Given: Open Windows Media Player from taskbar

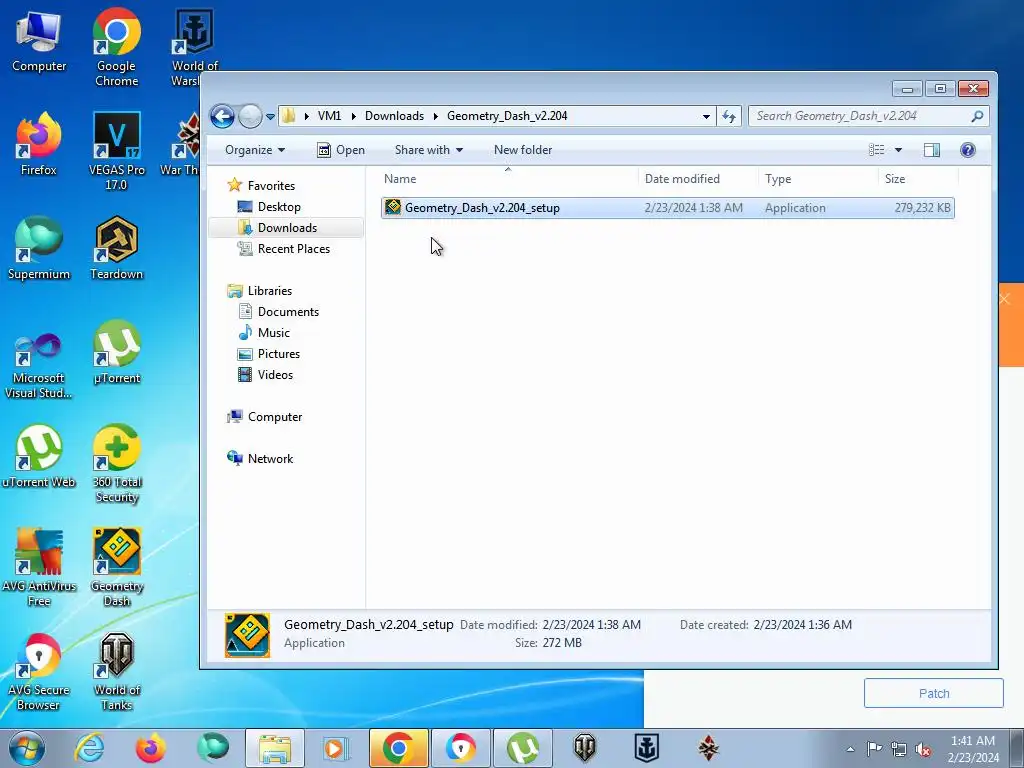Looking at the screenshot, I should click(x=336, y=748).
